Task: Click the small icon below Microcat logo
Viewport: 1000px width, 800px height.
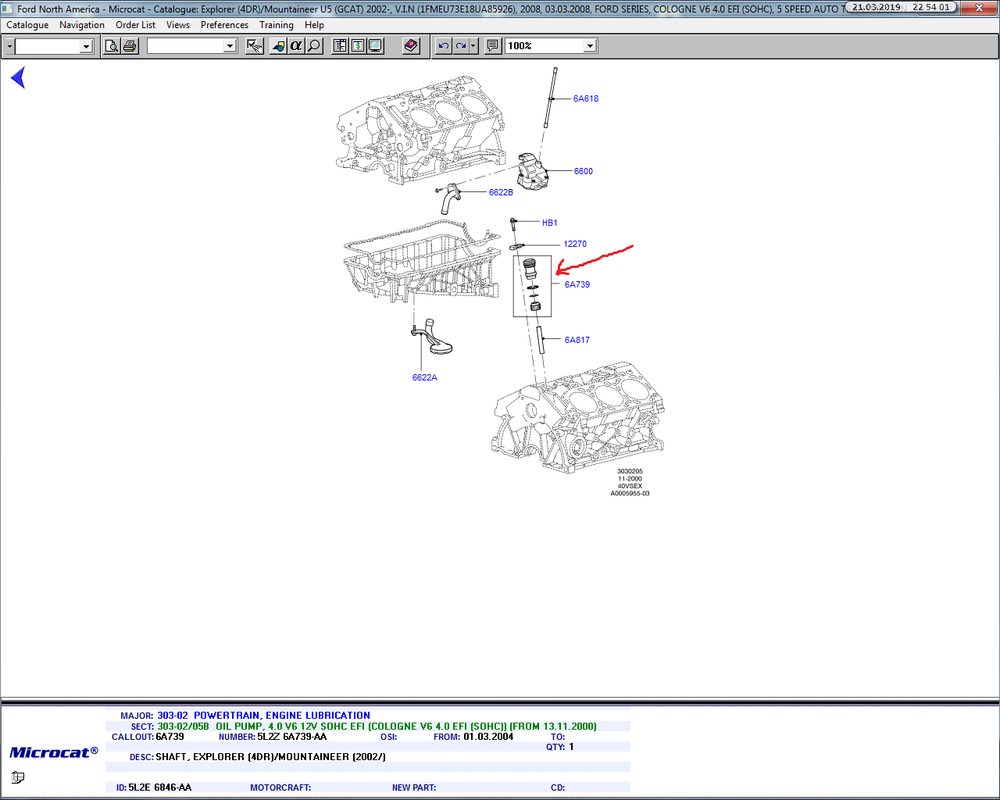Action: [18, 777]
